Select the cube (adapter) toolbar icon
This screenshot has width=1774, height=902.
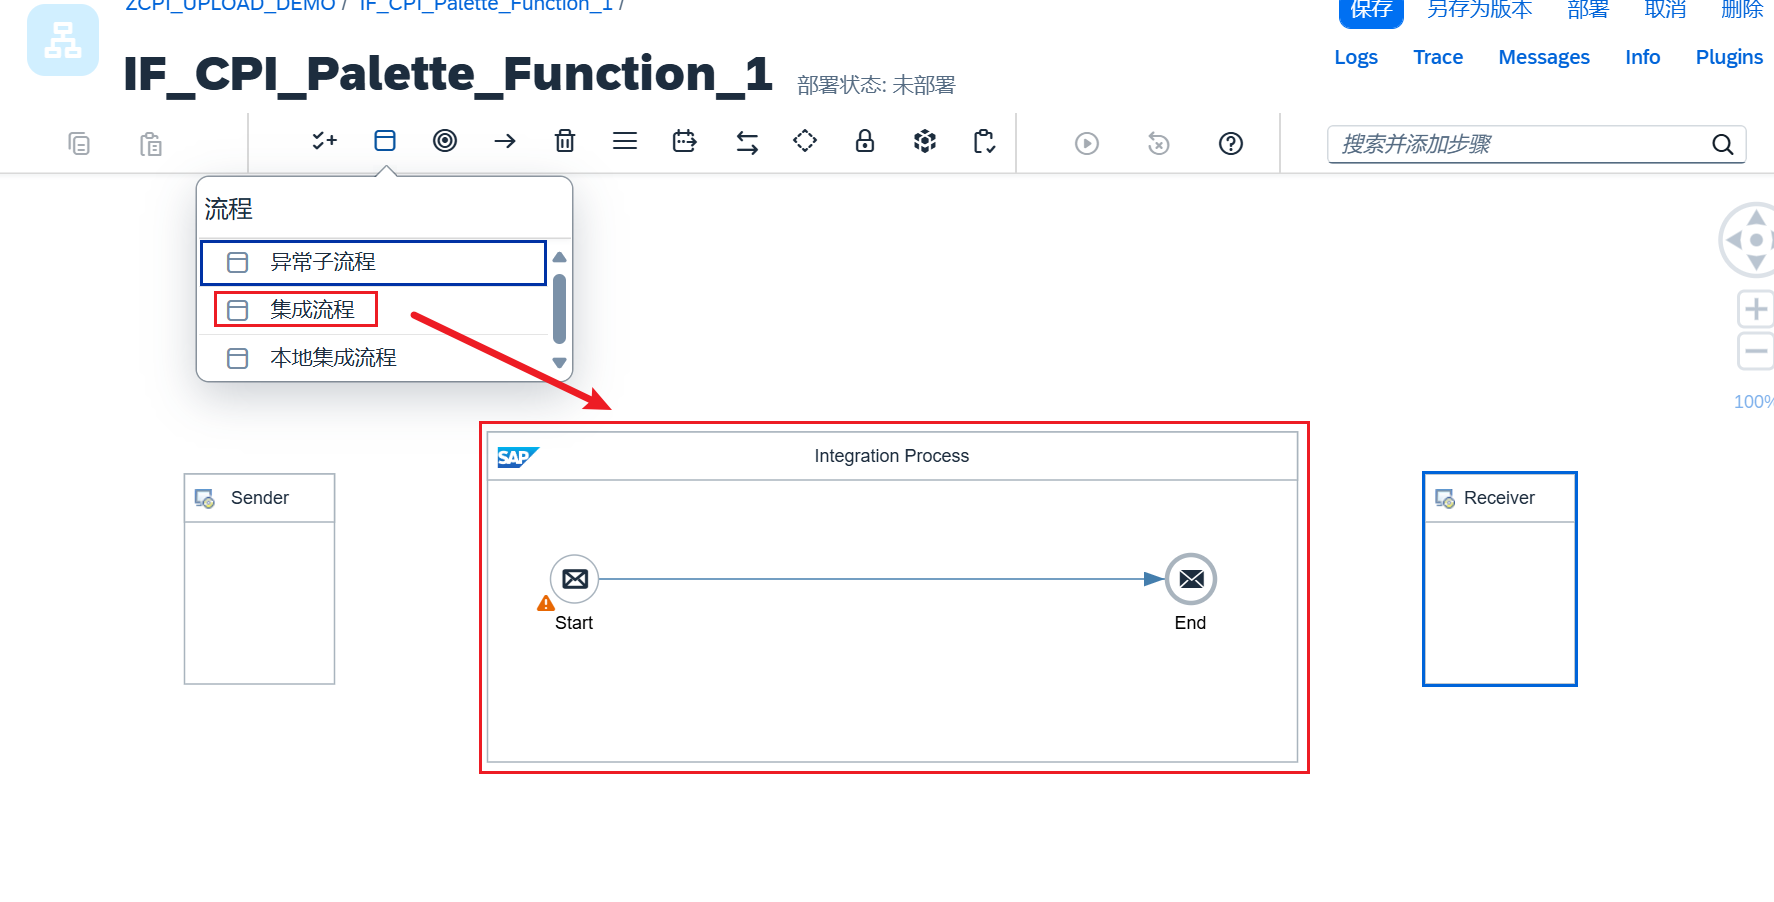pyautogui.click(x=925, y=141)
